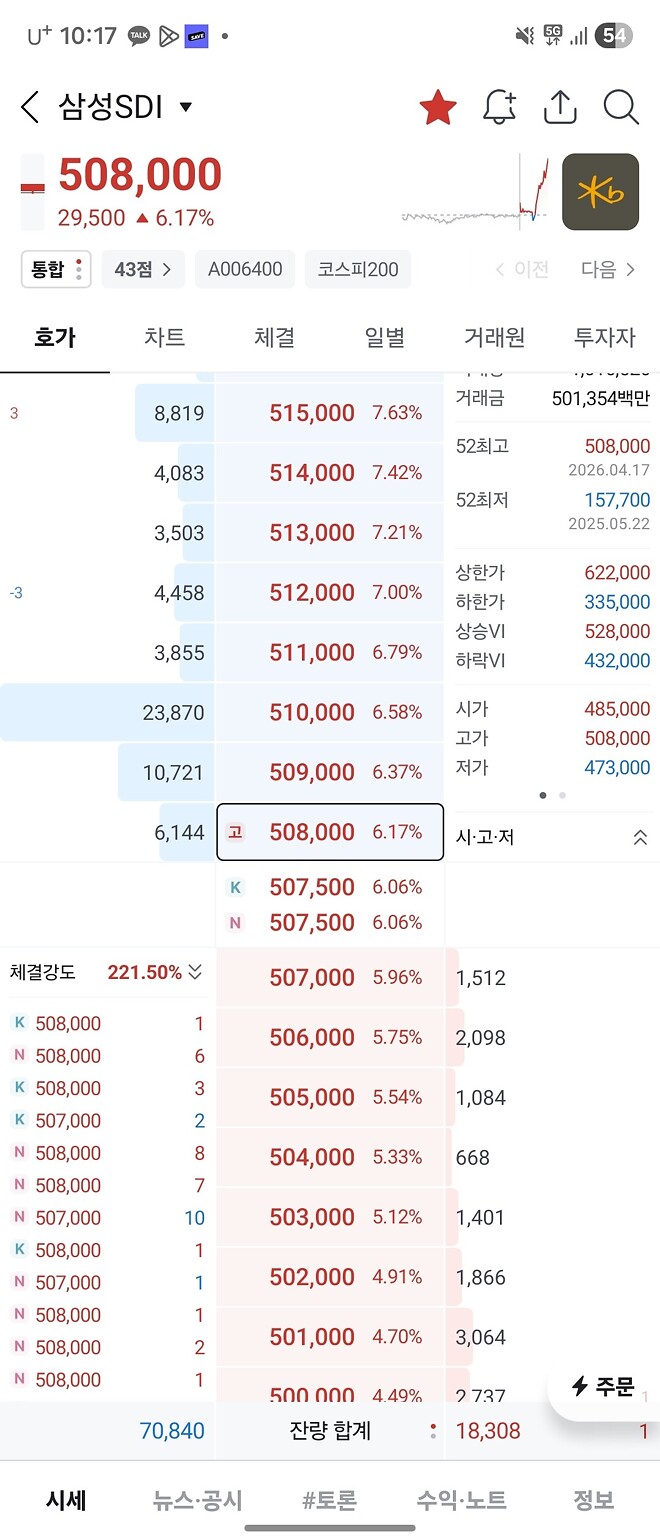Go to next stock with 다음
Viewport: 660px width, 1540px height.
point(598,268)
